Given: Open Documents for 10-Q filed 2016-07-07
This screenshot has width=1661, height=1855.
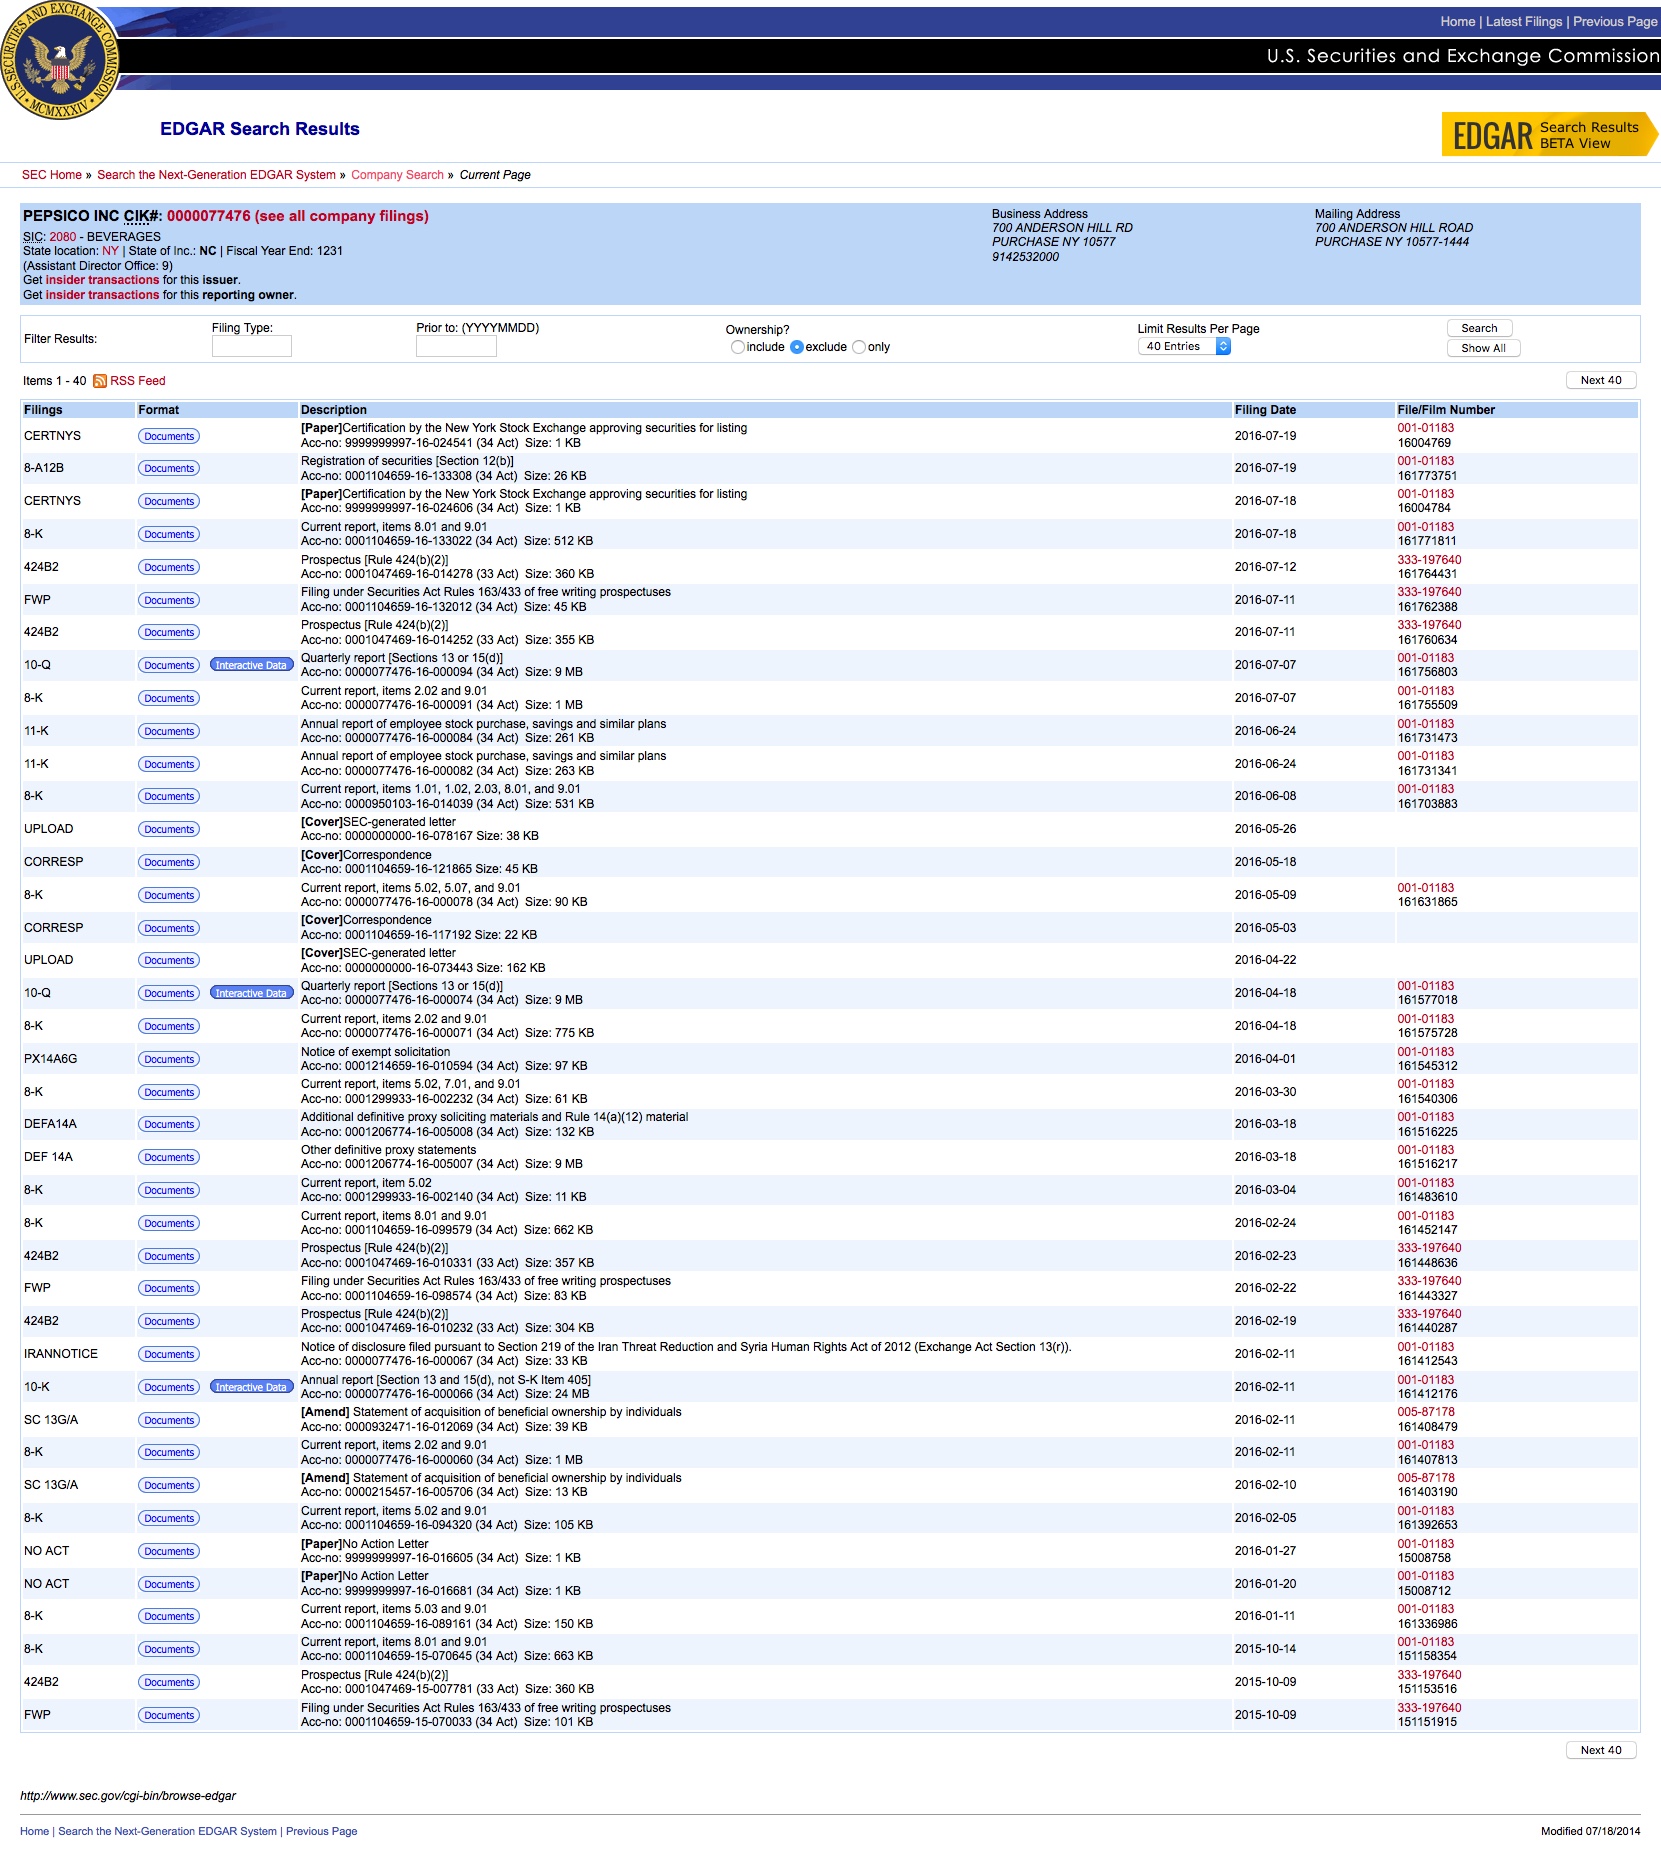Looking at the screenshot, I should 169,665.
